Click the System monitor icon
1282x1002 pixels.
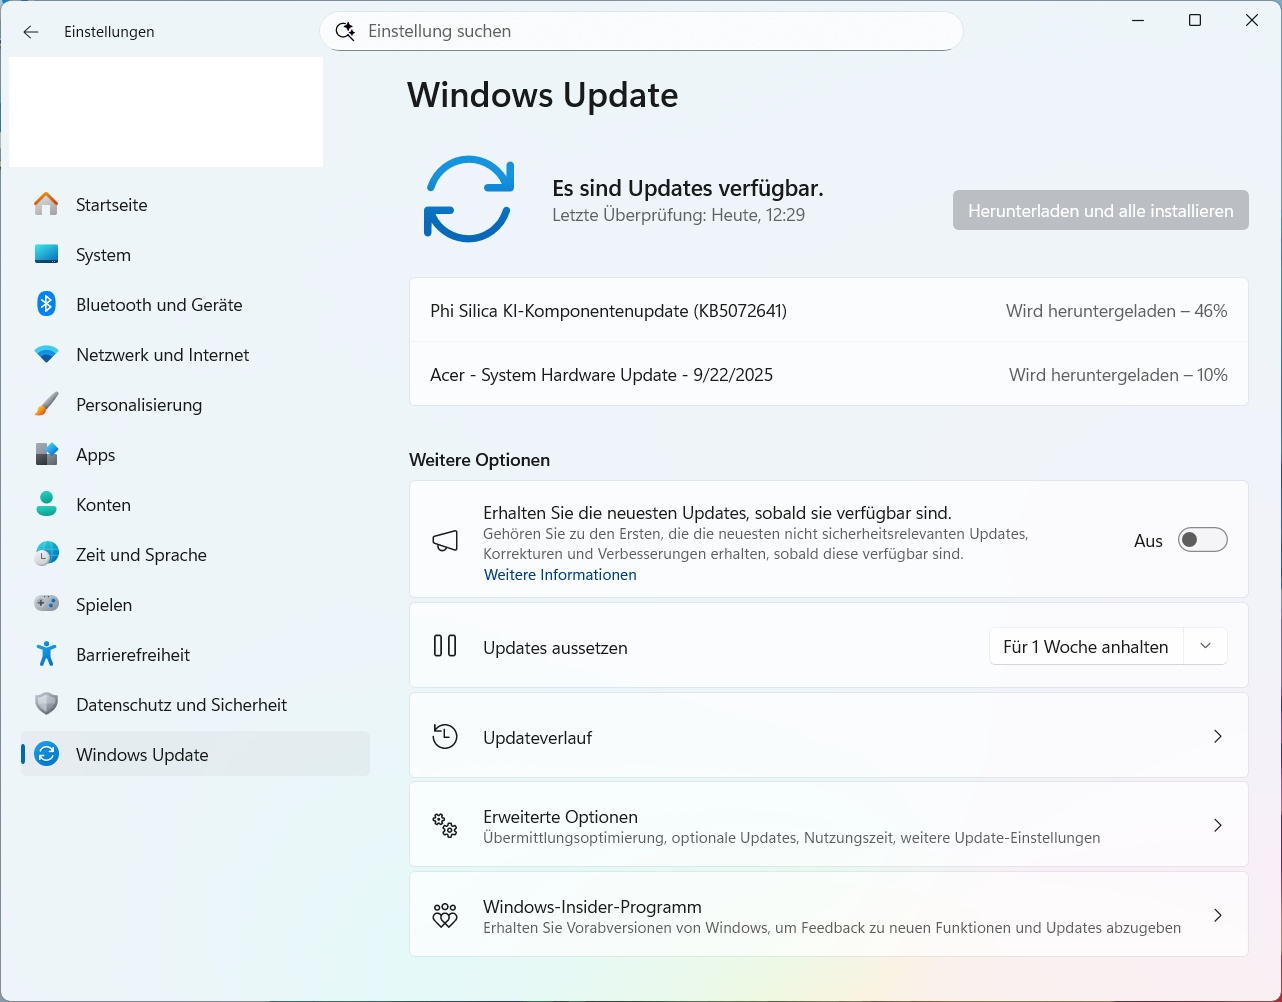pos(46,254)
